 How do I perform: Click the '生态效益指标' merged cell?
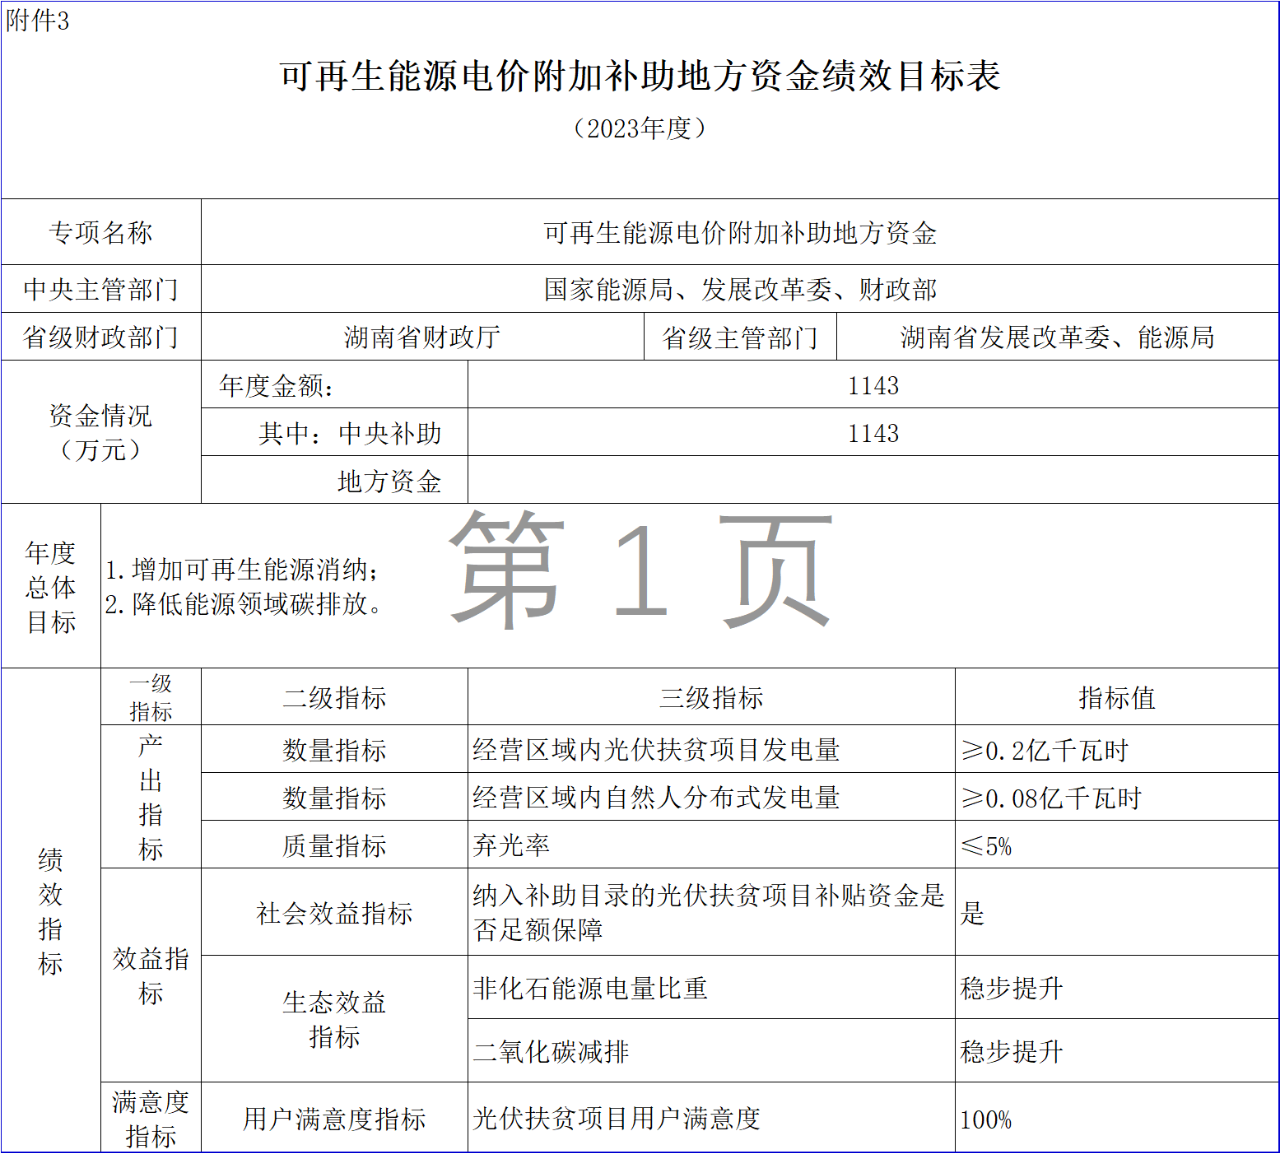click(334, 1019)
